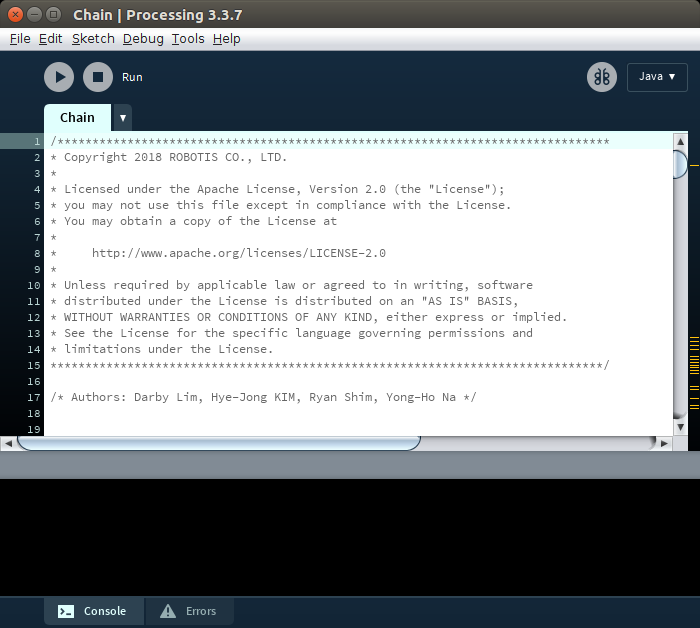Click the horizontal scrollbar left arrow
The image size is (700, 628).
click(x=8, y=443)
